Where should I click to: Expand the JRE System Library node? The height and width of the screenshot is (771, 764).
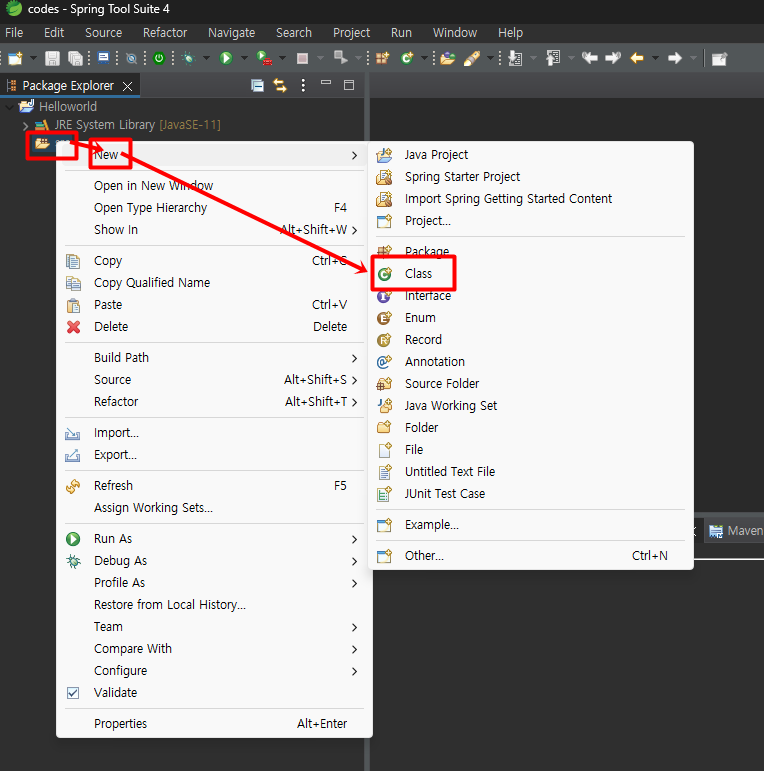click(x=25, y=125)
